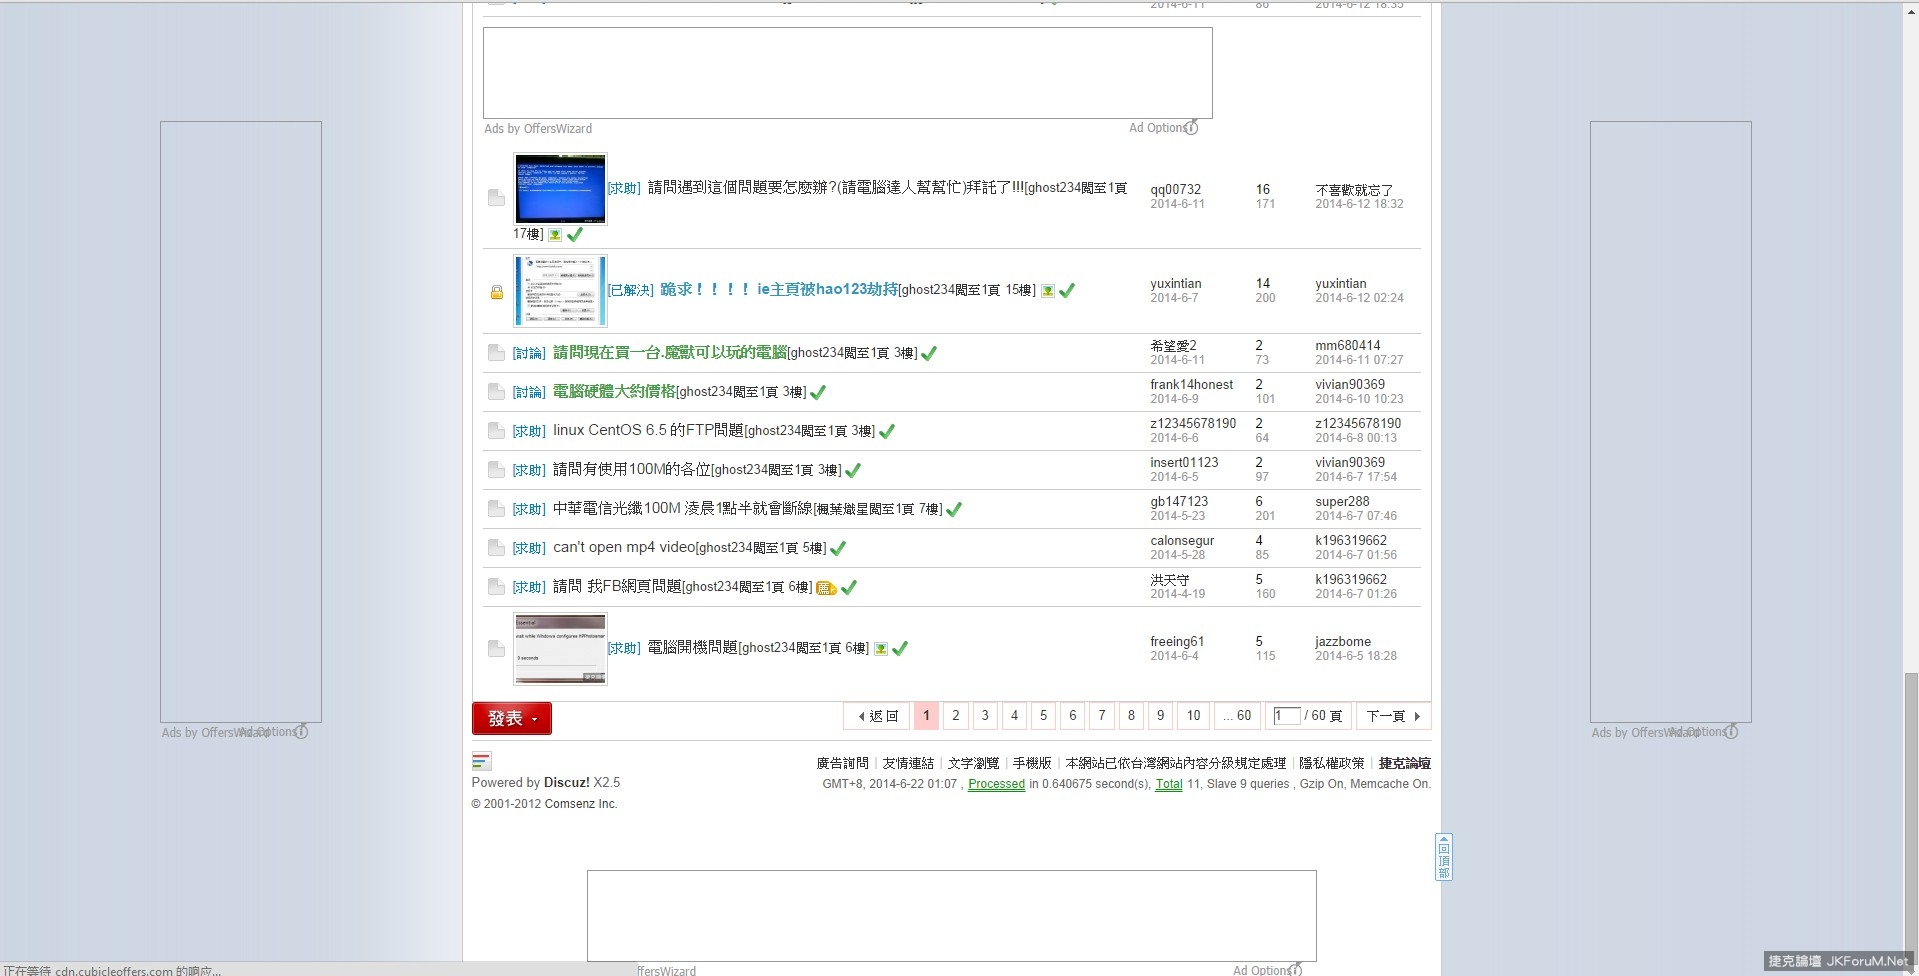Click 下一頁 next page button
The width and height of the screenshot is (1919, 976).
coord(1393,716)
